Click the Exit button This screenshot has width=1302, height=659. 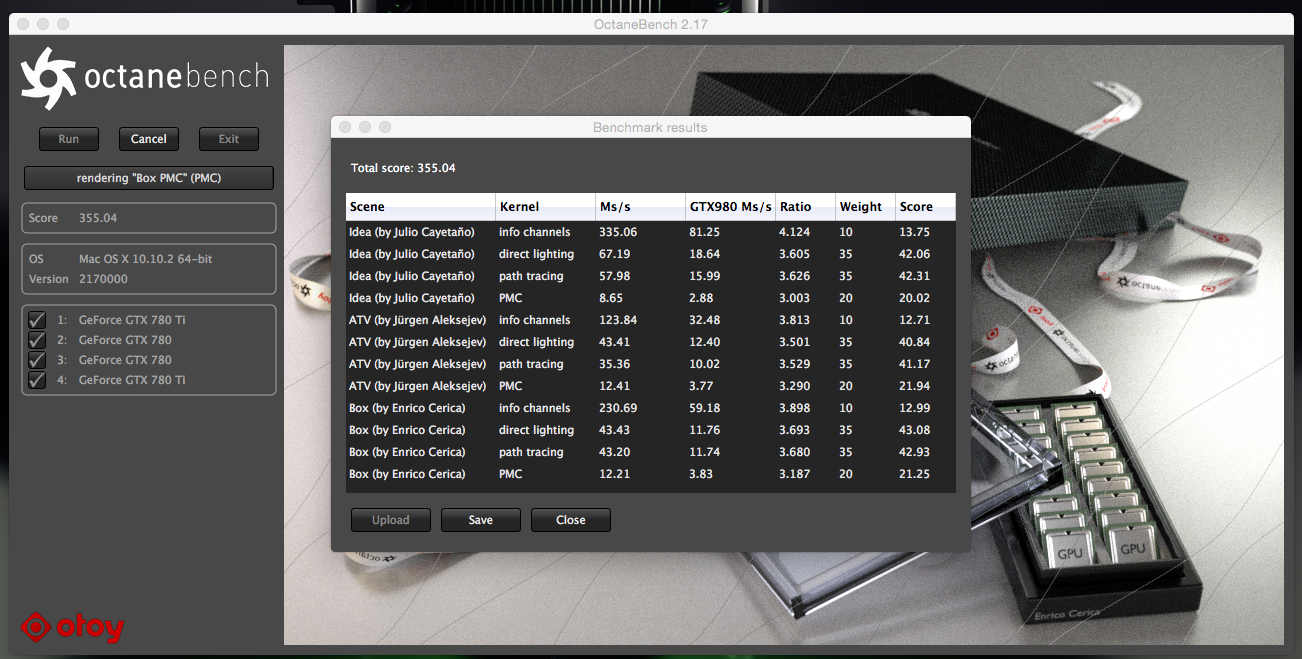click(x=229, y=139)
